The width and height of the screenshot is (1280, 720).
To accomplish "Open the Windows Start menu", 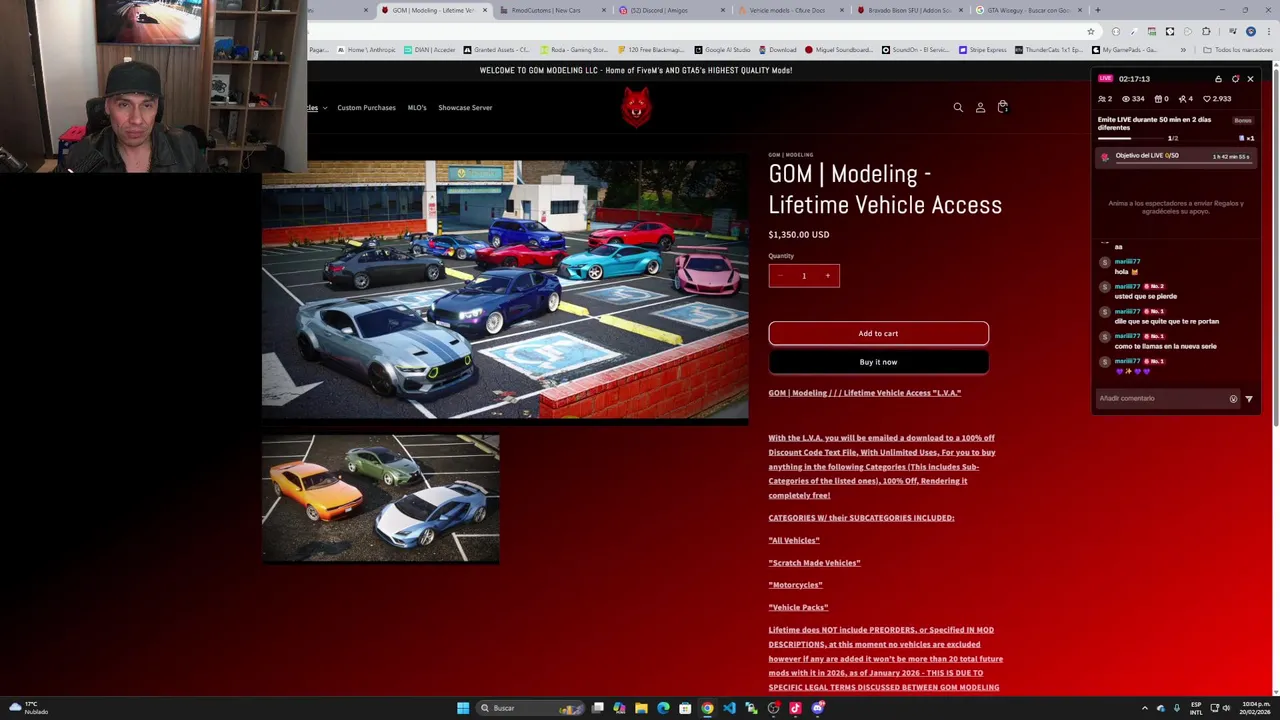I will [463, 708].
